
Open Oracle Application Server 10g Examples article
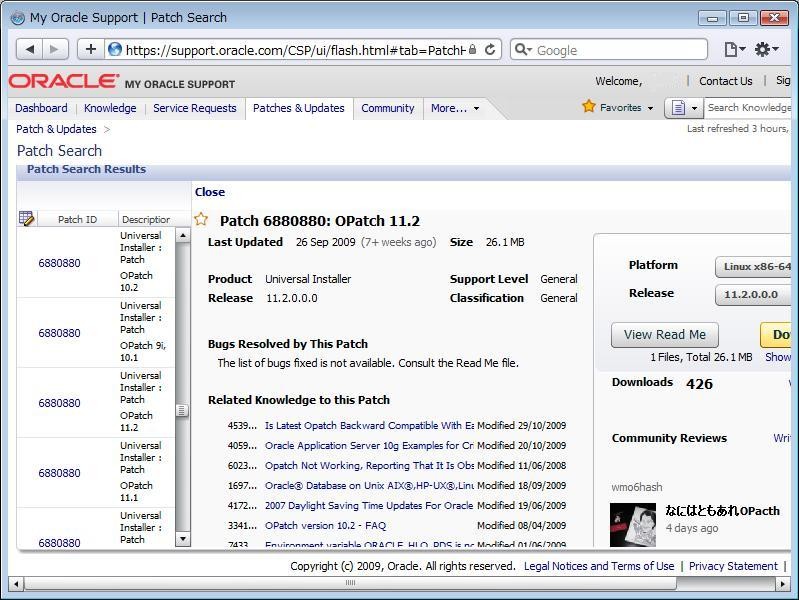pos(369,446)
